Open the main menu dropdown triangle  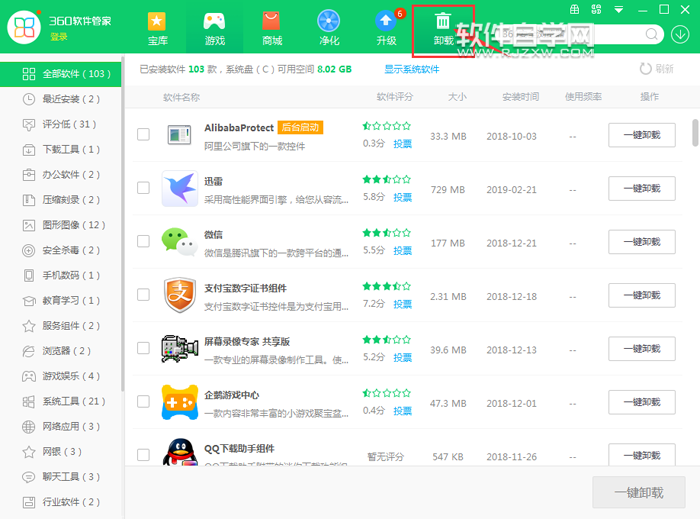tap(619, 9)
